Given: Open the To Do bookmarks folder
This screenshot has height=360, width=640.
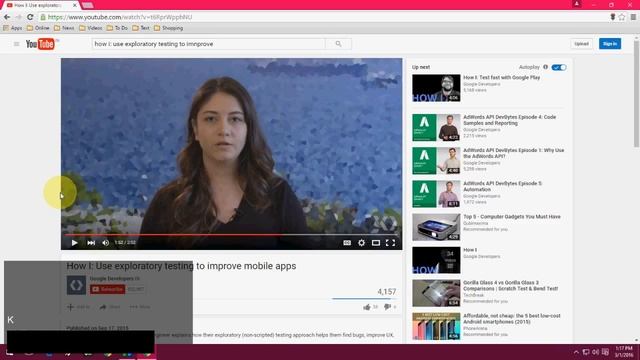Looking at the screenshot, I should tap(117, 28).
